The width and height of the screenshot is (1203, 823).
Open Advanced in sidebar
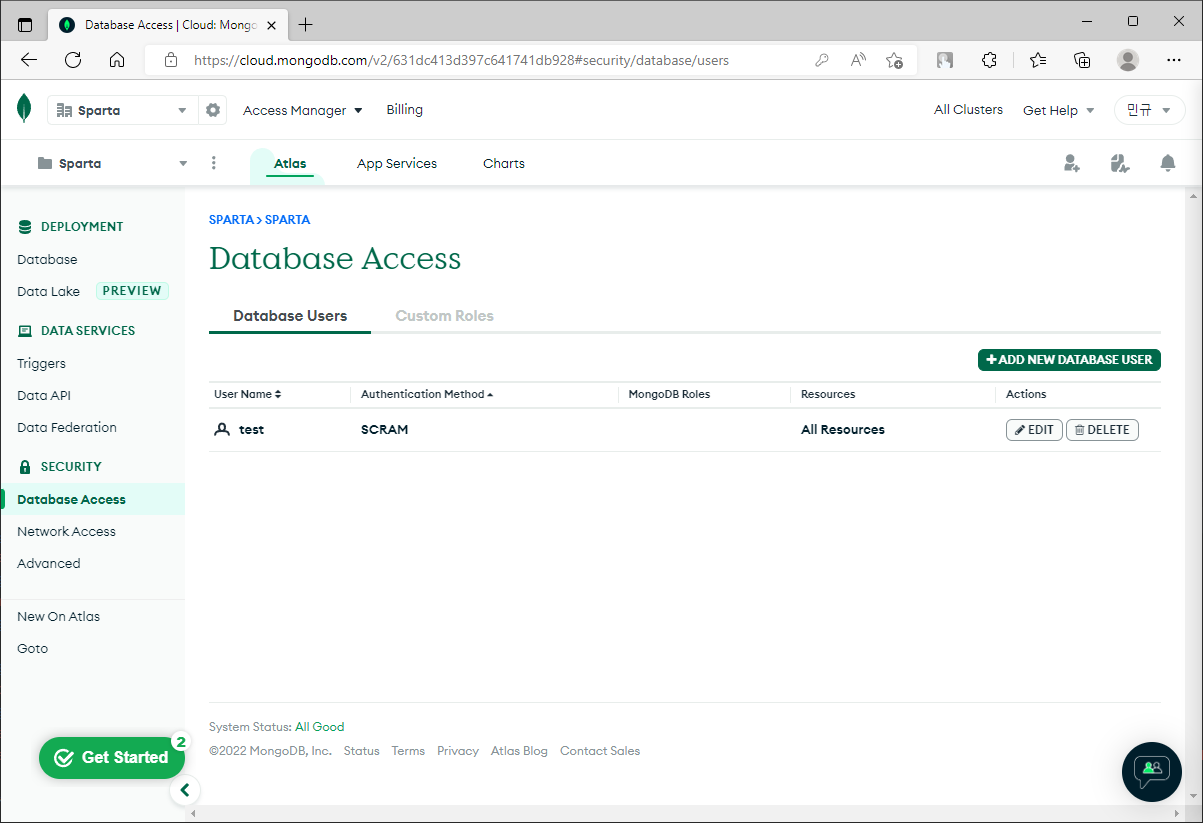[48, 563]
